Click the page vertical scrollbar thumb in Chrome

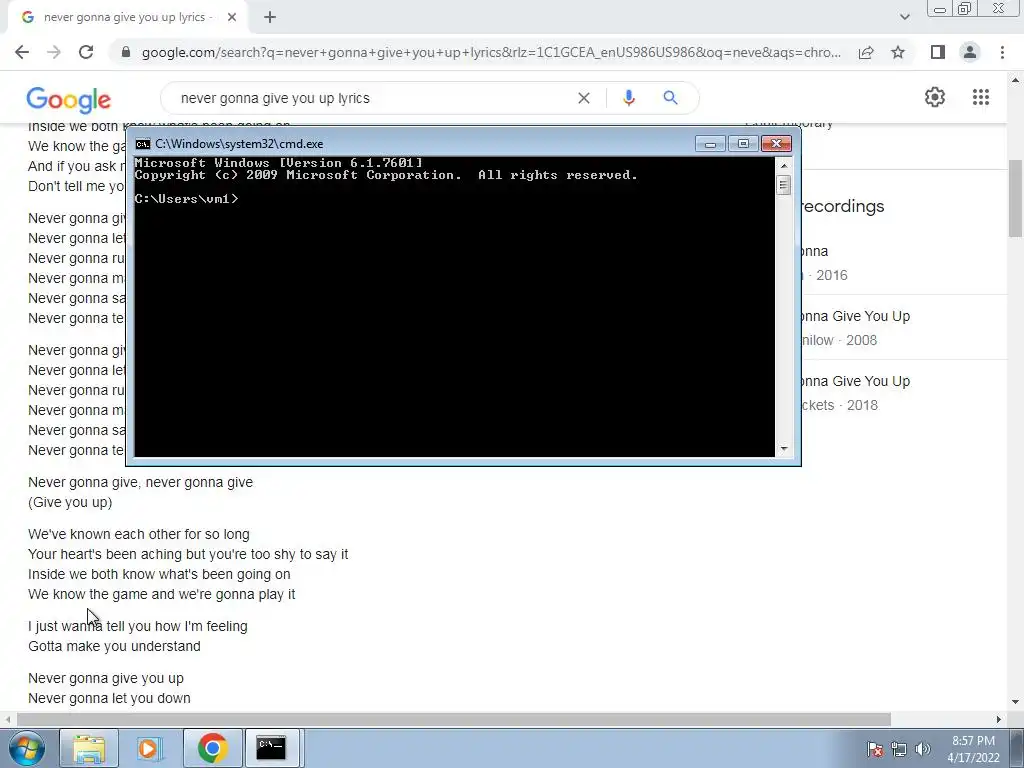click(x=1015, y=199)
